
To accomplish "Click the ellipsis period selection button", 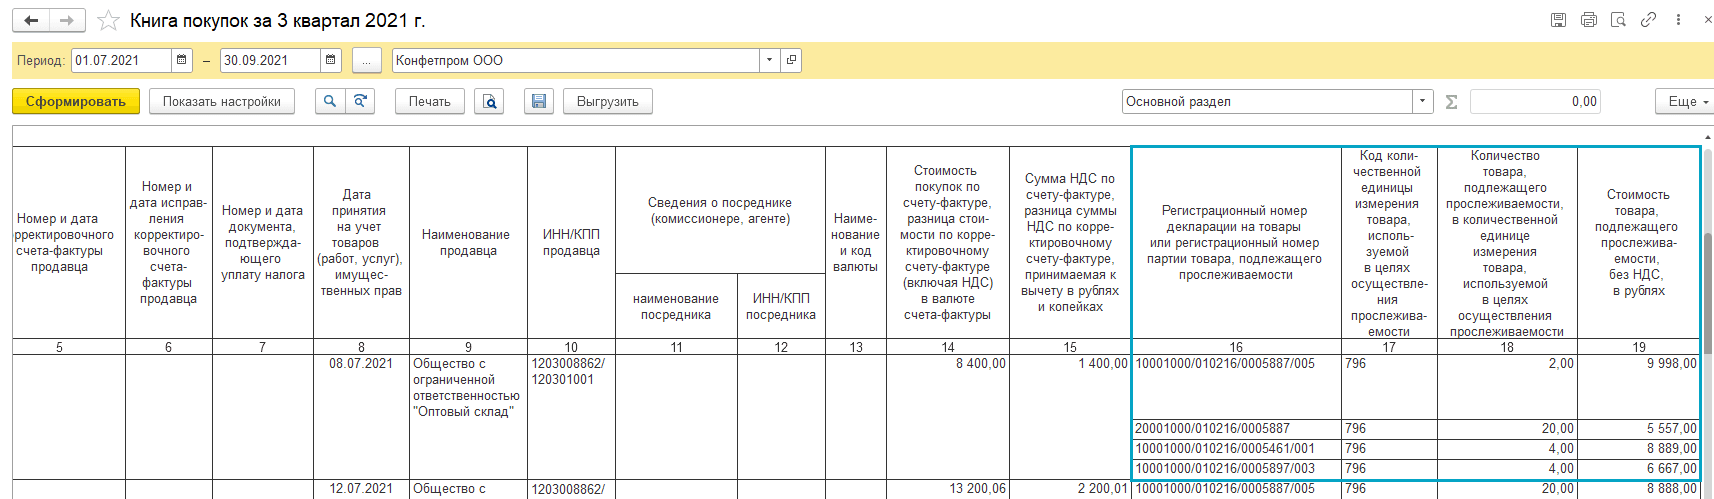I will pyautogui.click(x=367, y=60).
